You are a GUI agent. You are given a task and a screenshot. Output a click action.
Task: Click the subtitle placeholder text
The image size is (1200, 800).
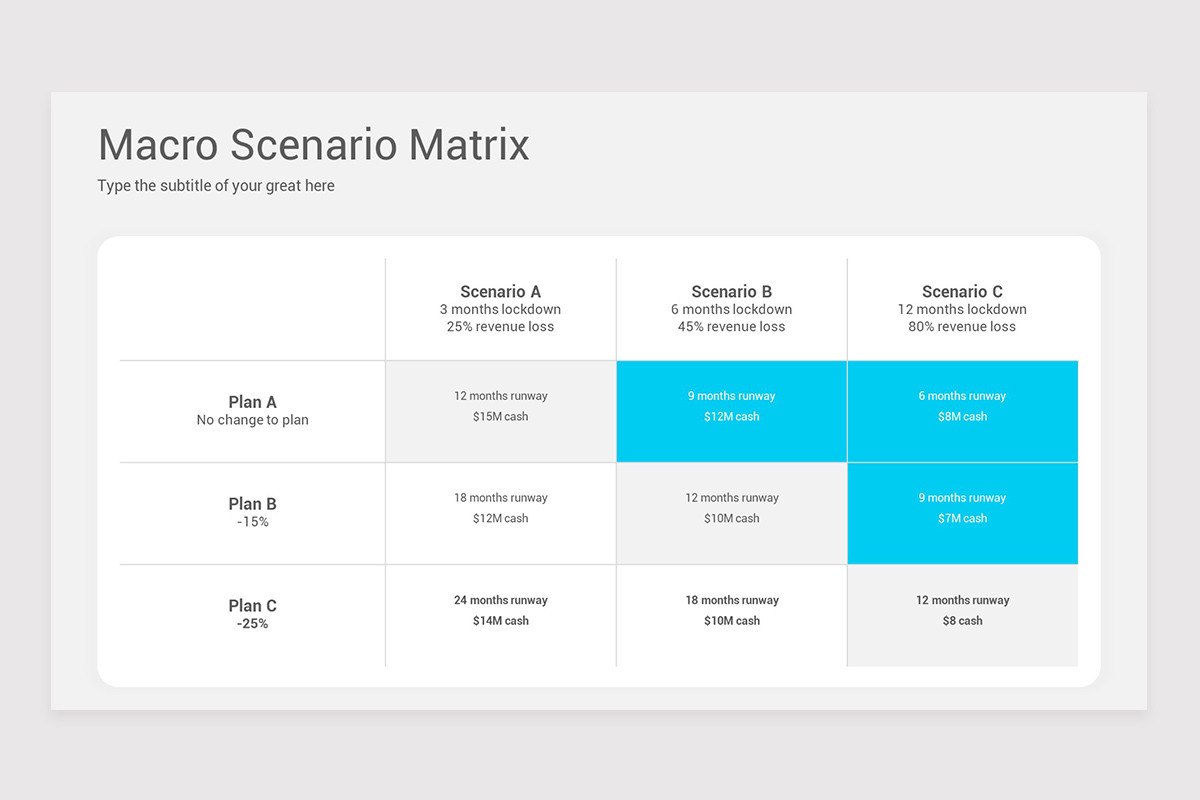click(216, 186)
